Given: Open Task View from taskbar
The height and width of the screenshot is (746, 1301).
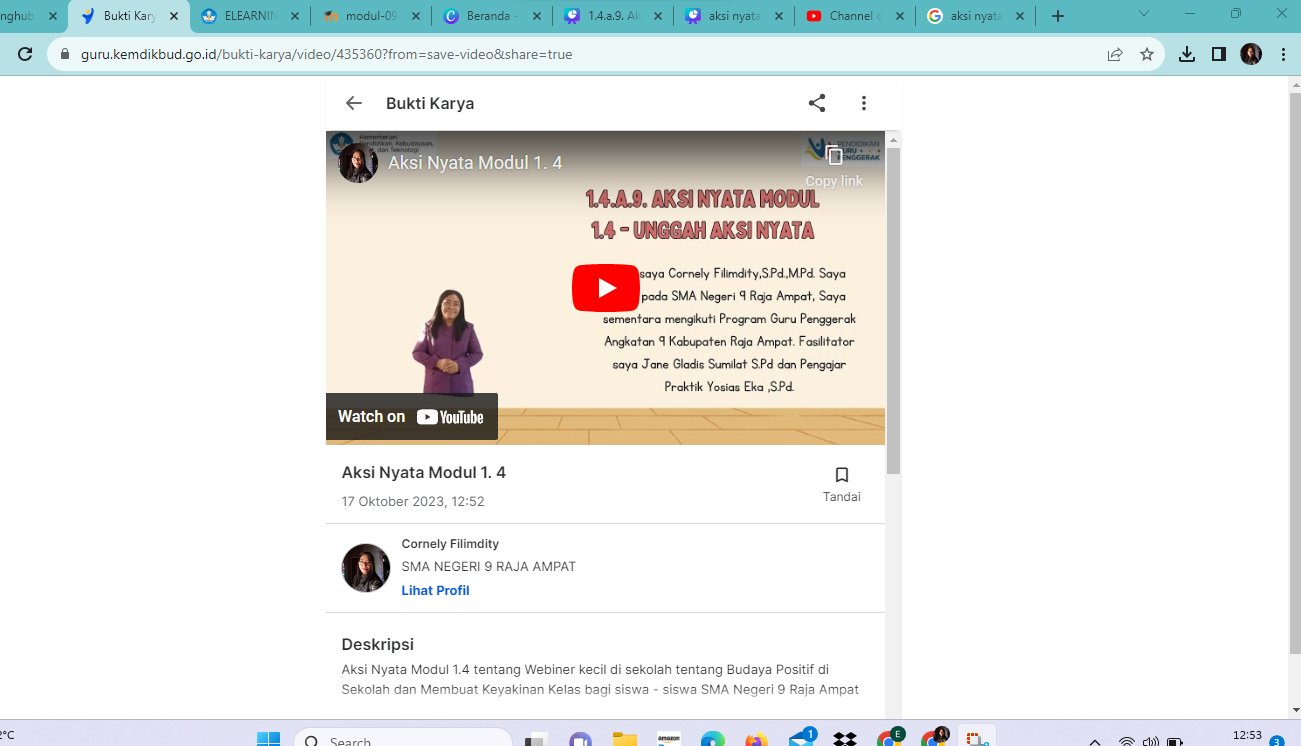Looking at the screenshot, I should (x=537, y=740).
